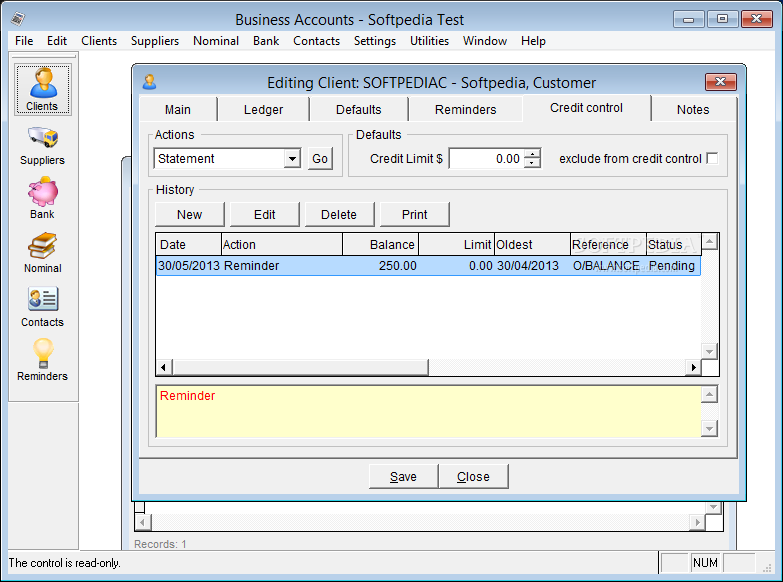This screenshot has width=783, height=582.
Task: Increase the Credit Limit value using up arrow
Action: [532, 154]
